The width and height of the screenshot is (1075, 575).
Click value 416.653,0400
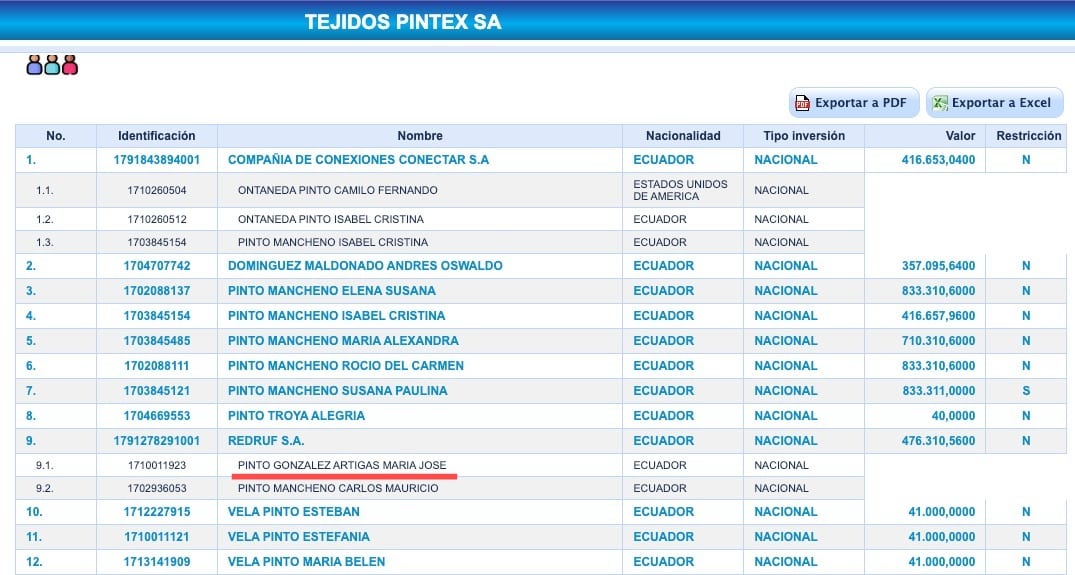pos(938,160)
